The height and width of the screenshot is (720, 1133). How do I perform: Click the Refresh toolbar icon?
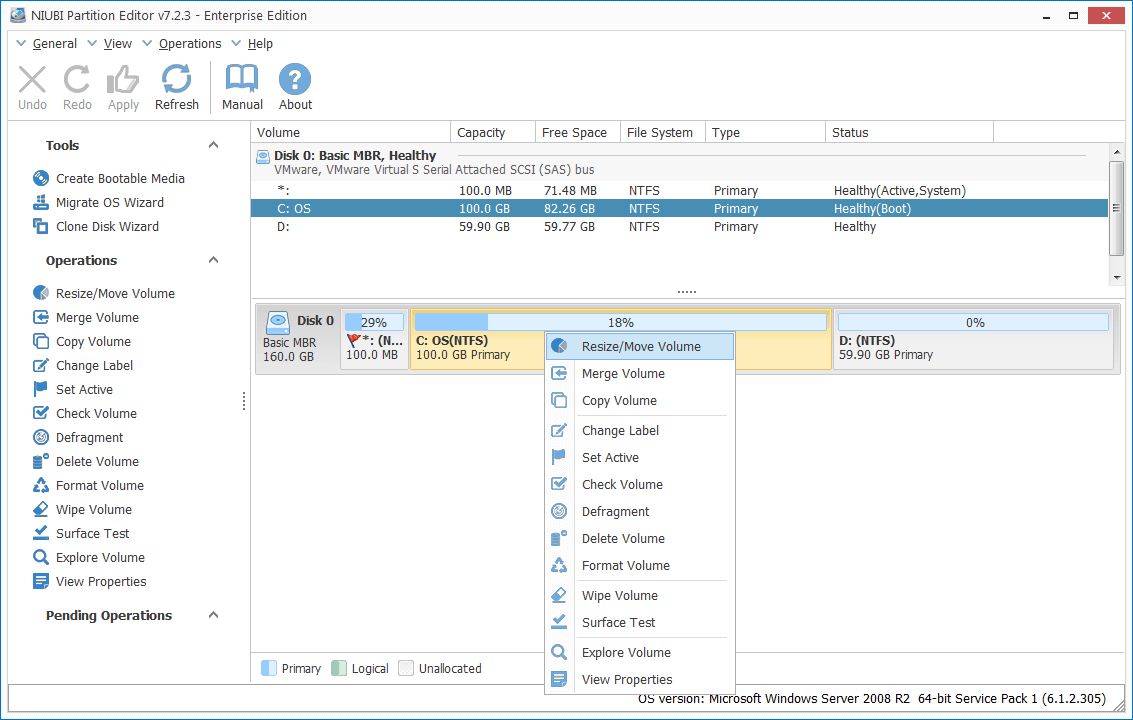click(x=176, y=80)
